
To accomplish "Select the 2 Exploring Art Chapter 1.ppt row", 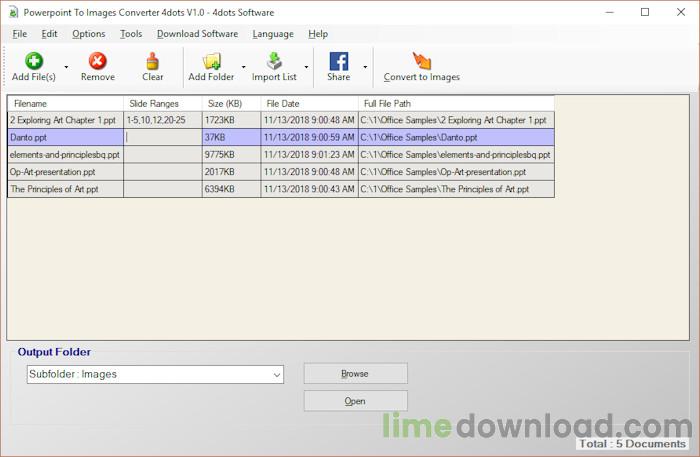I will pos(281,120).
